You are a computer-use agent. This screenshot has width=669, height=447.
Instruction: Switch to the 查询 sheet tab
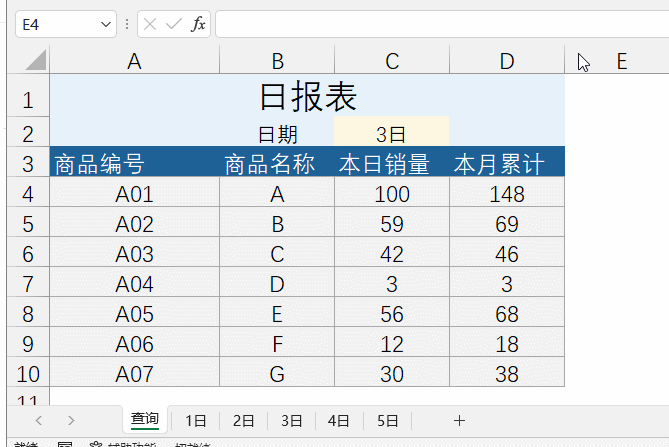pyautogui.click(x=145, y=419)
